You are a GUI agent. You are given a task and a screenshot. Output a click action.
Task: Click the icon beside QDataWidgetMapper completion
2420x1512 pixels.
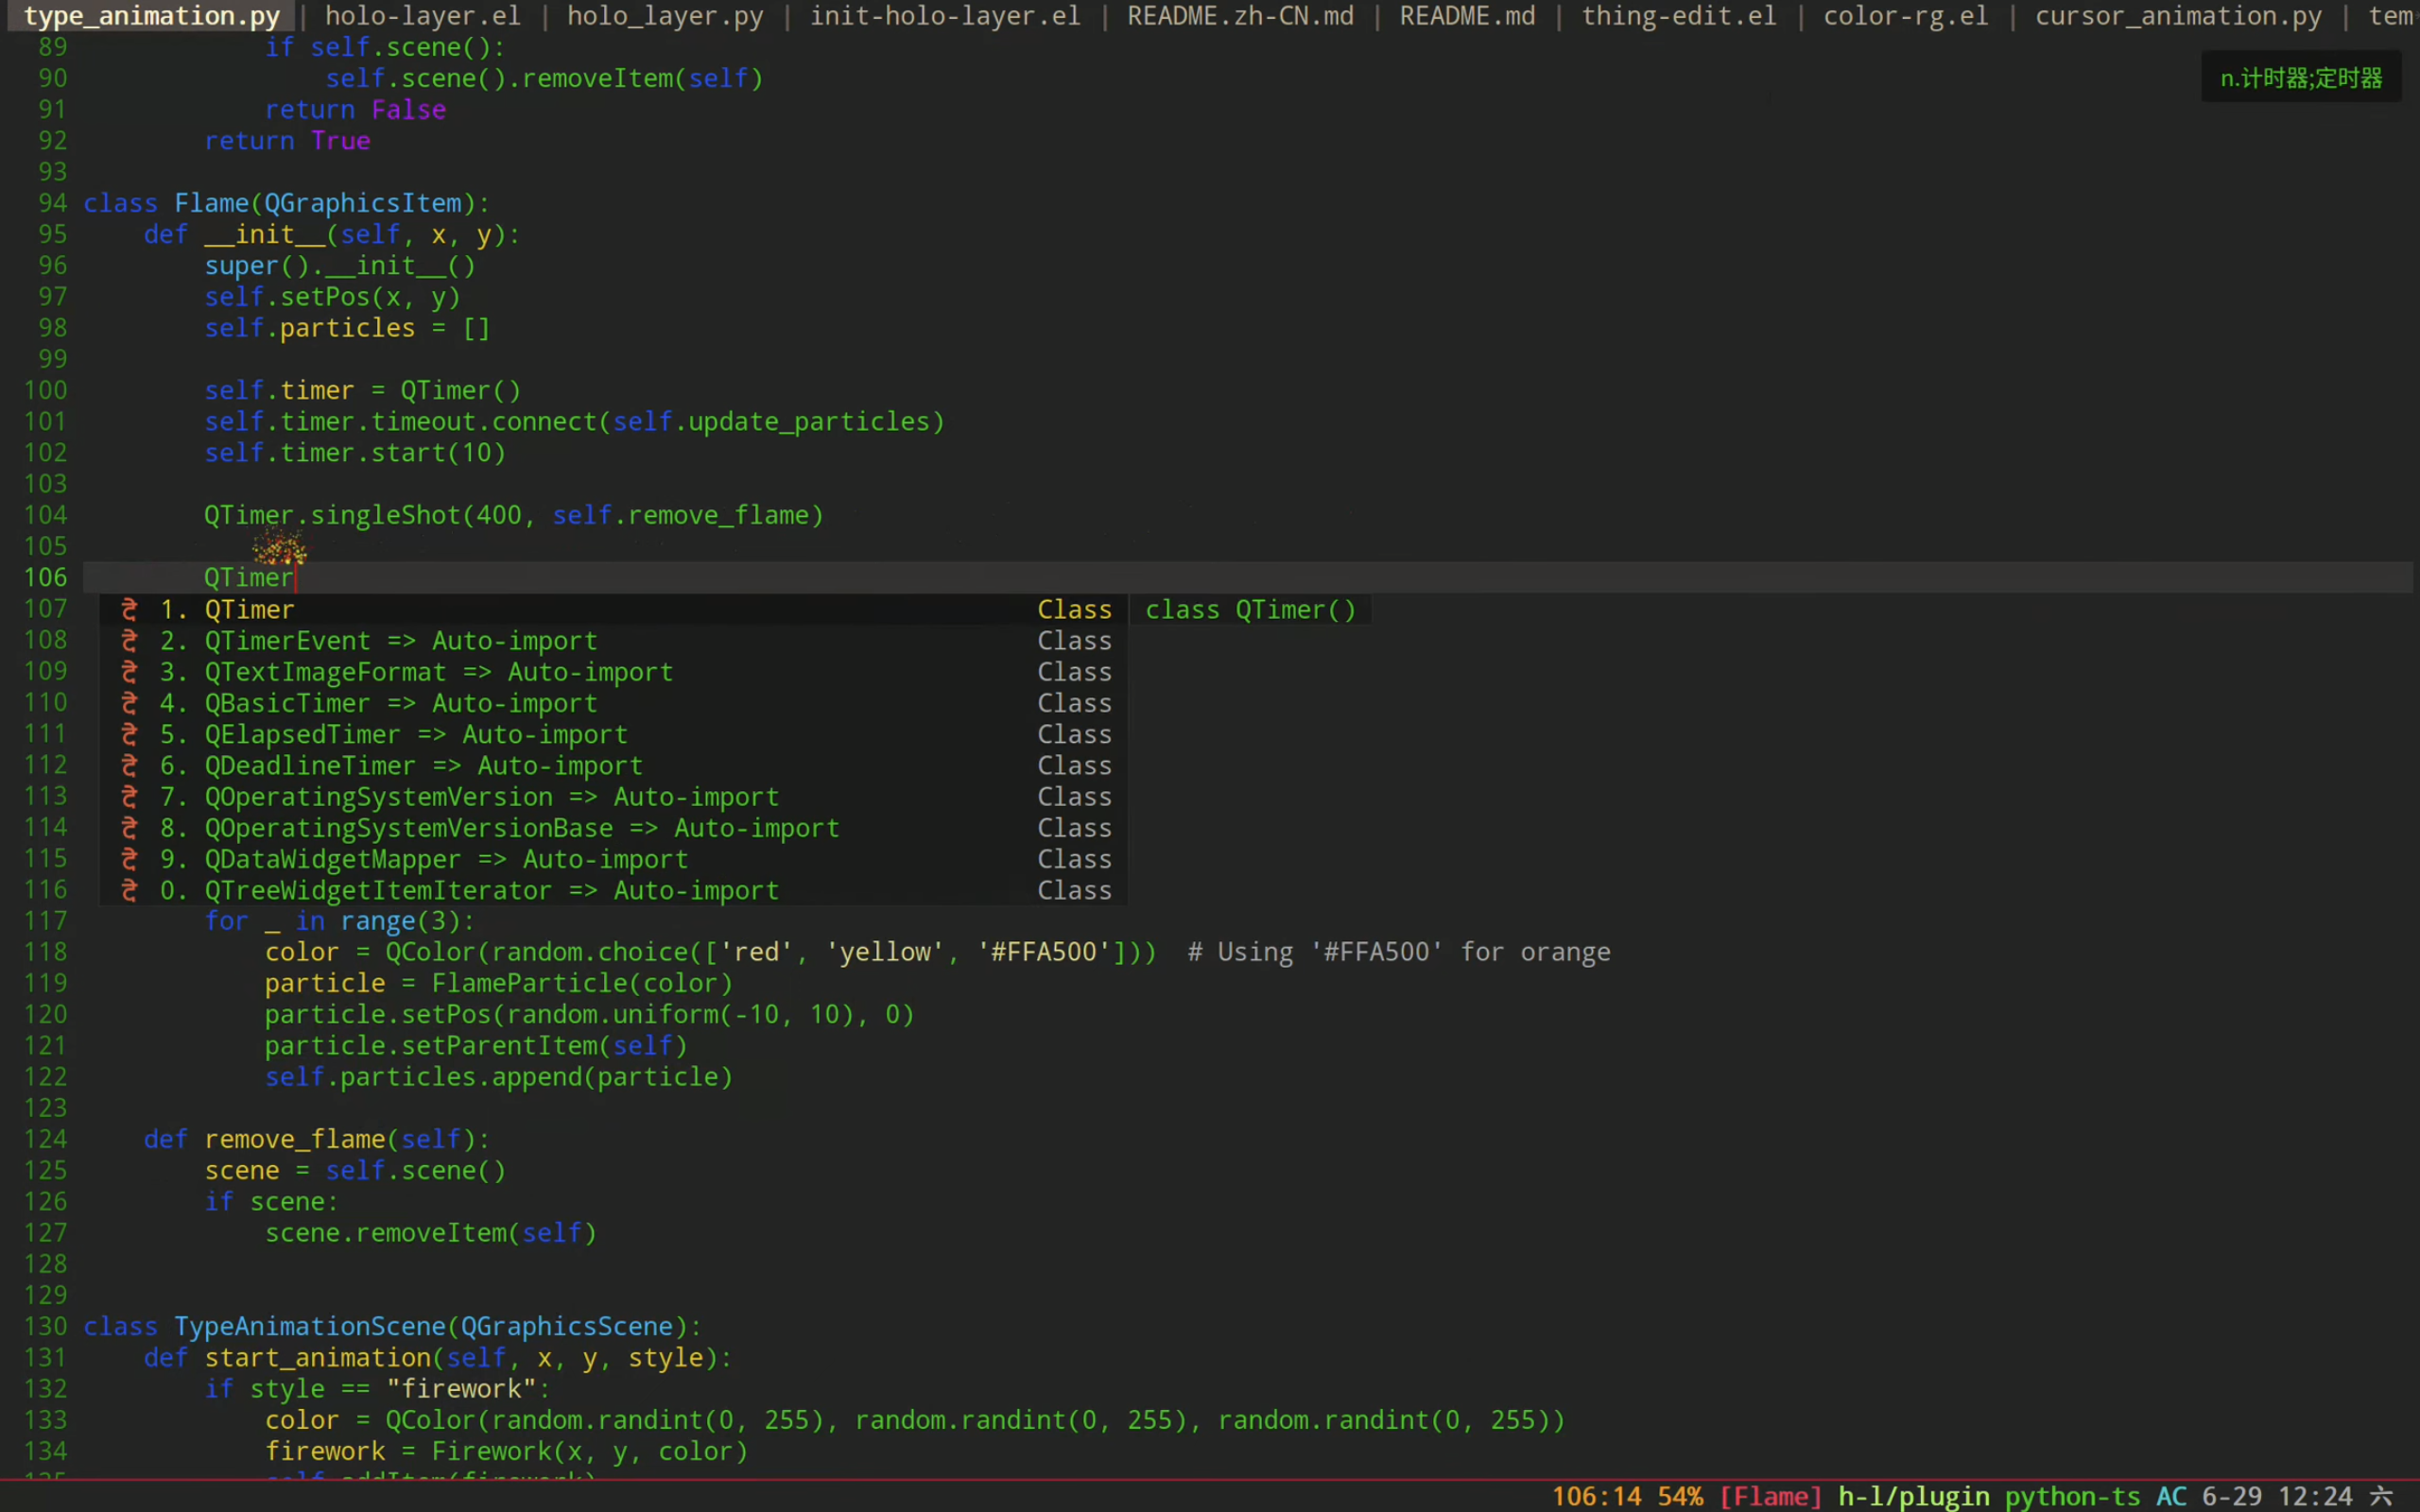tap(129, 859)
